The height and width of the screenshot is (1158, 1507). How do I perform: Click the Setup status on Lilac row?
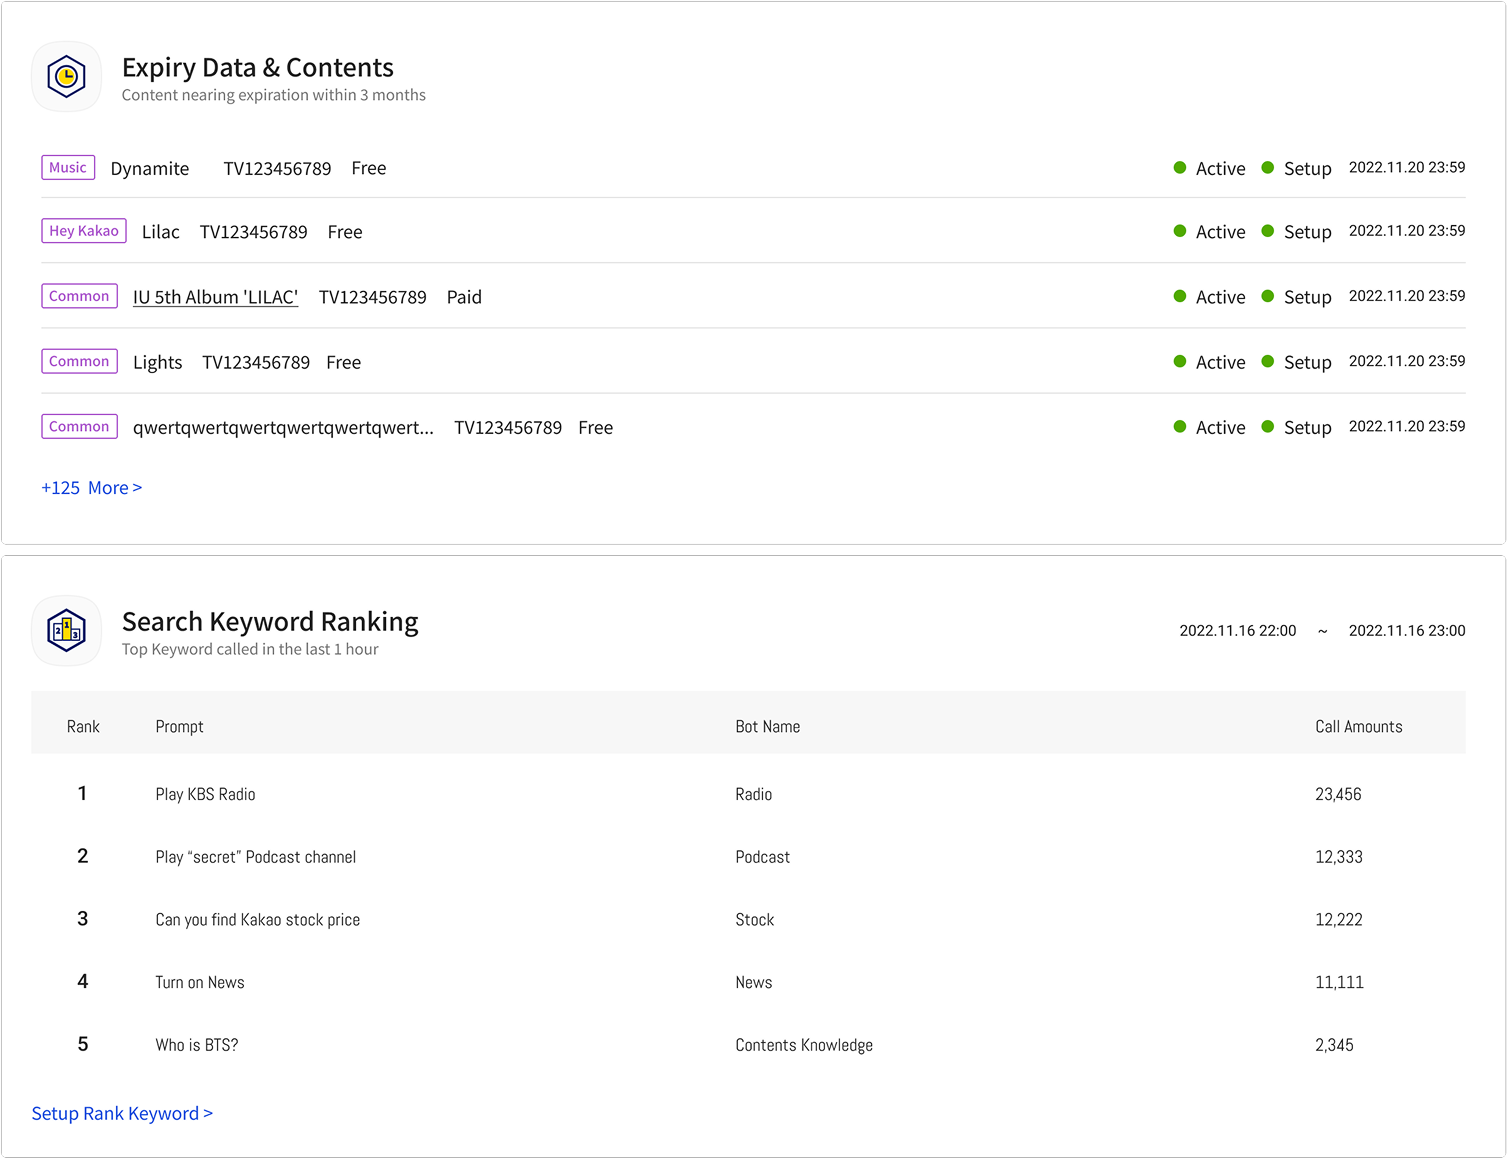point(1297,232)
